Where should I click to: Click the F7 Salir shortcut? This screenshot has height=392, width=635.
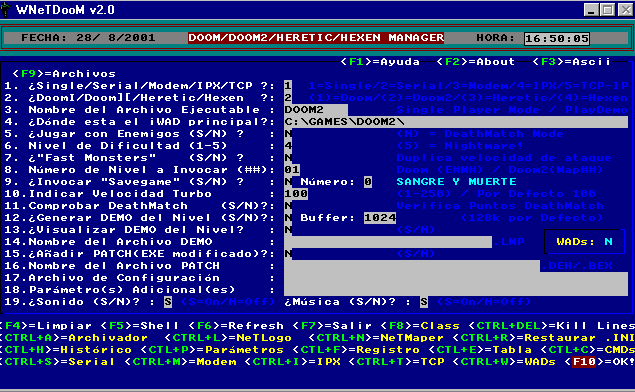332,326
